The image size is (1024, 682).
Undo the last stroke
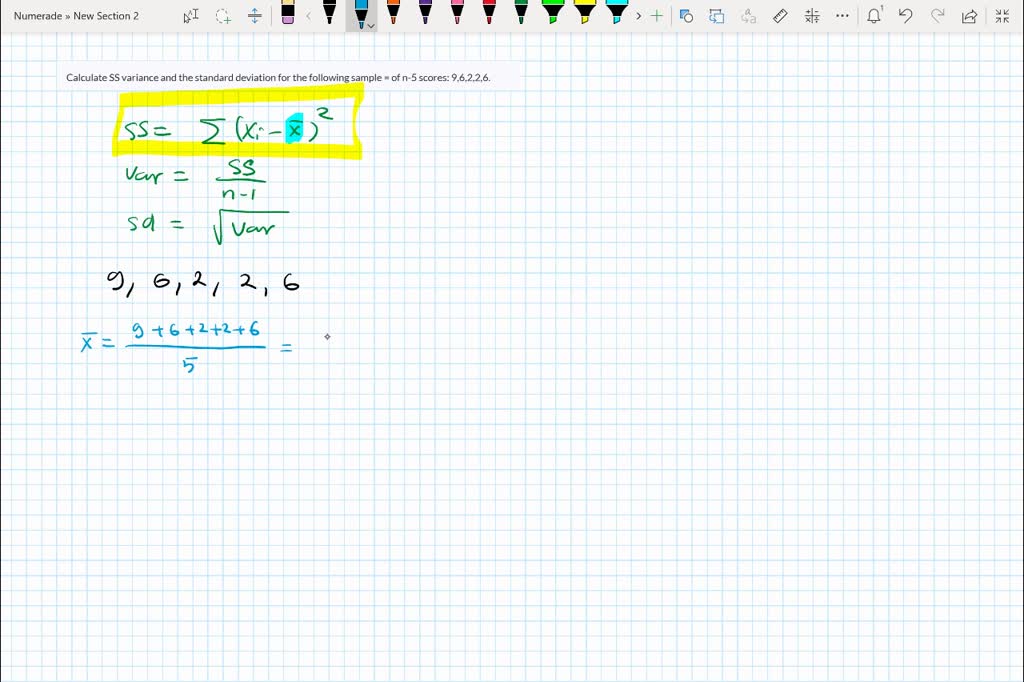pyautogui.click(x=903, y=15)
